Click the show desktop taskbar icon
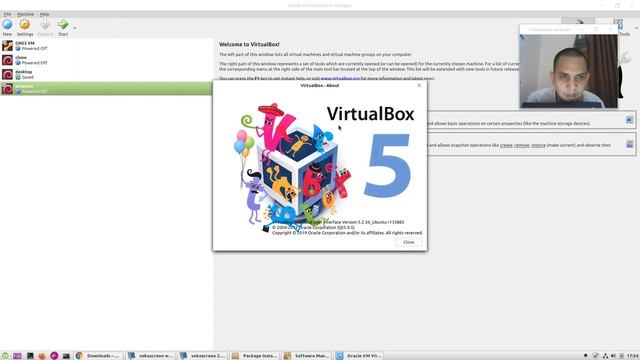Image resolution: width=640 pixels, height=360 pixels. coord(17,356)
